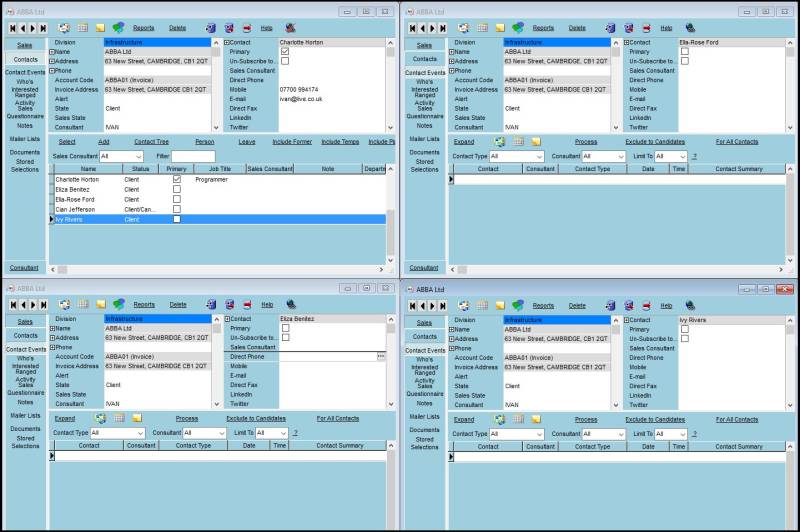This screenshot has height=532, width=800.
Task: Click workflow icon beside Expand in Eliza Benitez window
Action: (x=101, y=418)
